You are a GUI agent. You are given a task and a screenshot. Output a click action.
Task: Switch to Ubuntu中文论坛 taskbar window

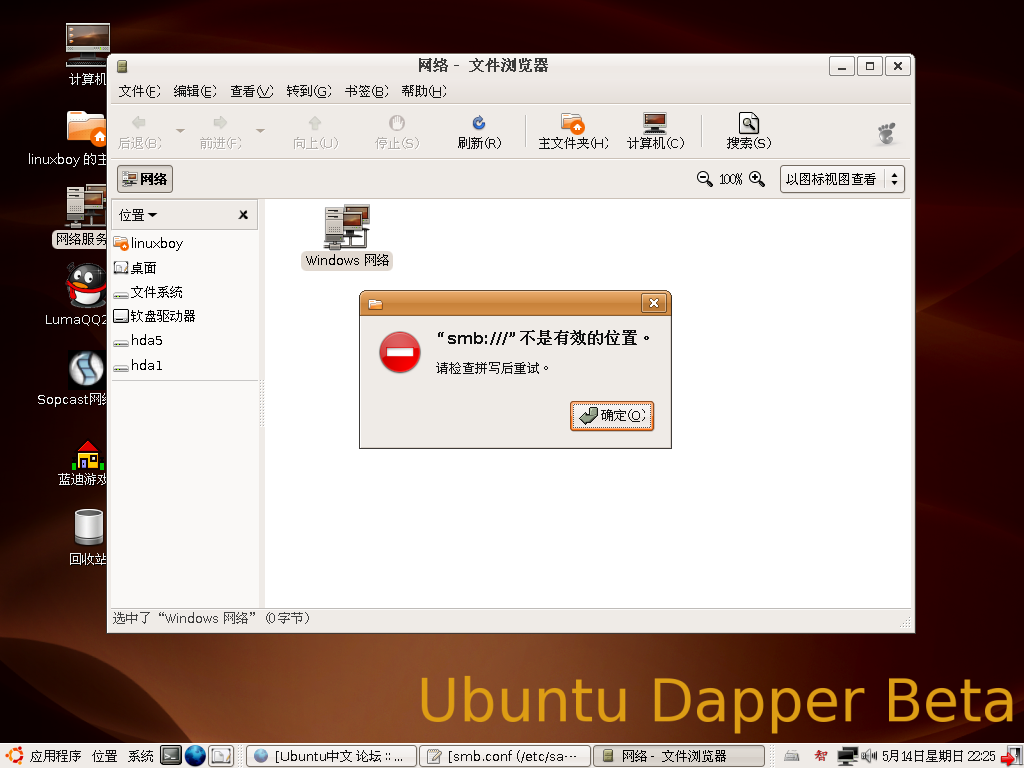tap(331, 756)
